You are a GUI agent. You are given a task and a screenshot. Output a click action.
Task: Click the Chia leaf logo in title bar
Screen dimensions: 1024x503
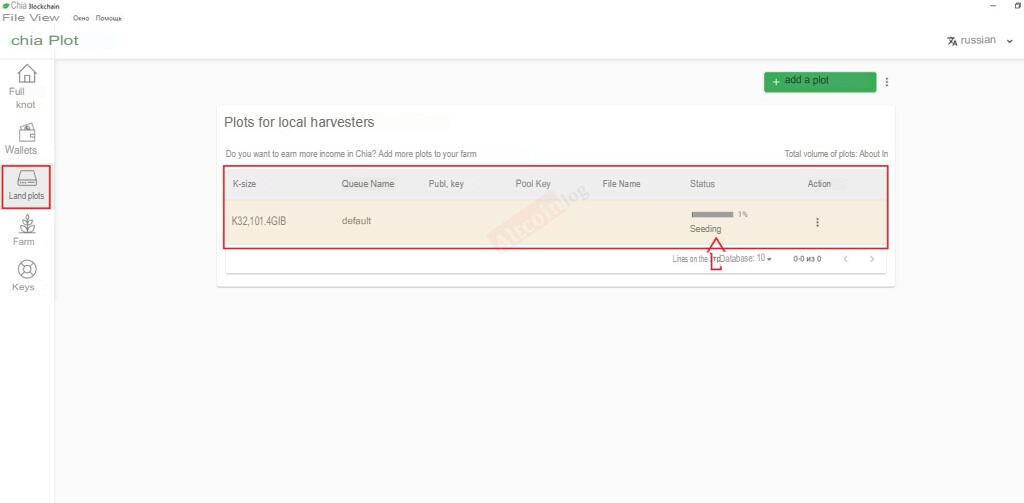click(x=6, y=5)
